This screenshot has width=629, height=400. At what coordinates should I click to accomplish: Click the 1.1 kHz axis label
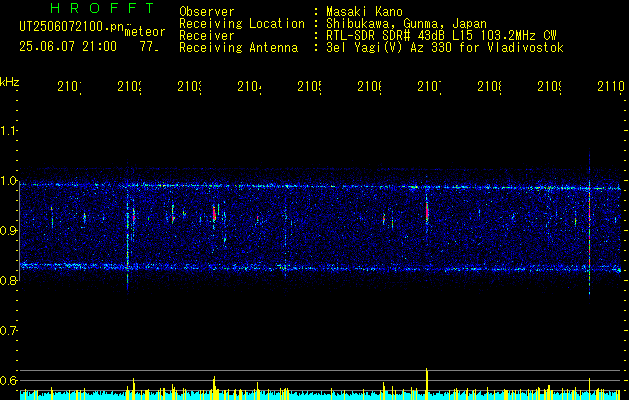click(8, 131)
